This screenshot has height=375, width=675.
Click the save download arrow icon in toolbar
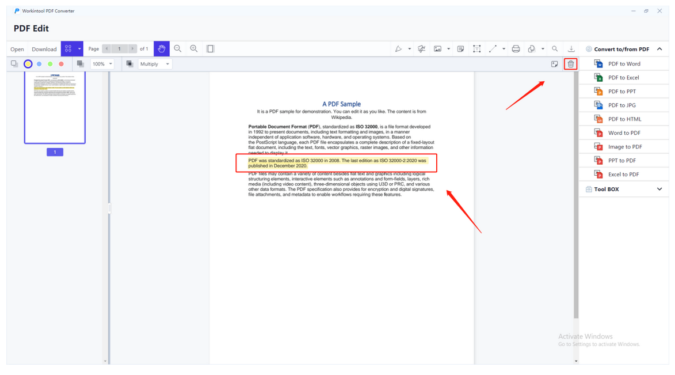(x=571, y=49)
